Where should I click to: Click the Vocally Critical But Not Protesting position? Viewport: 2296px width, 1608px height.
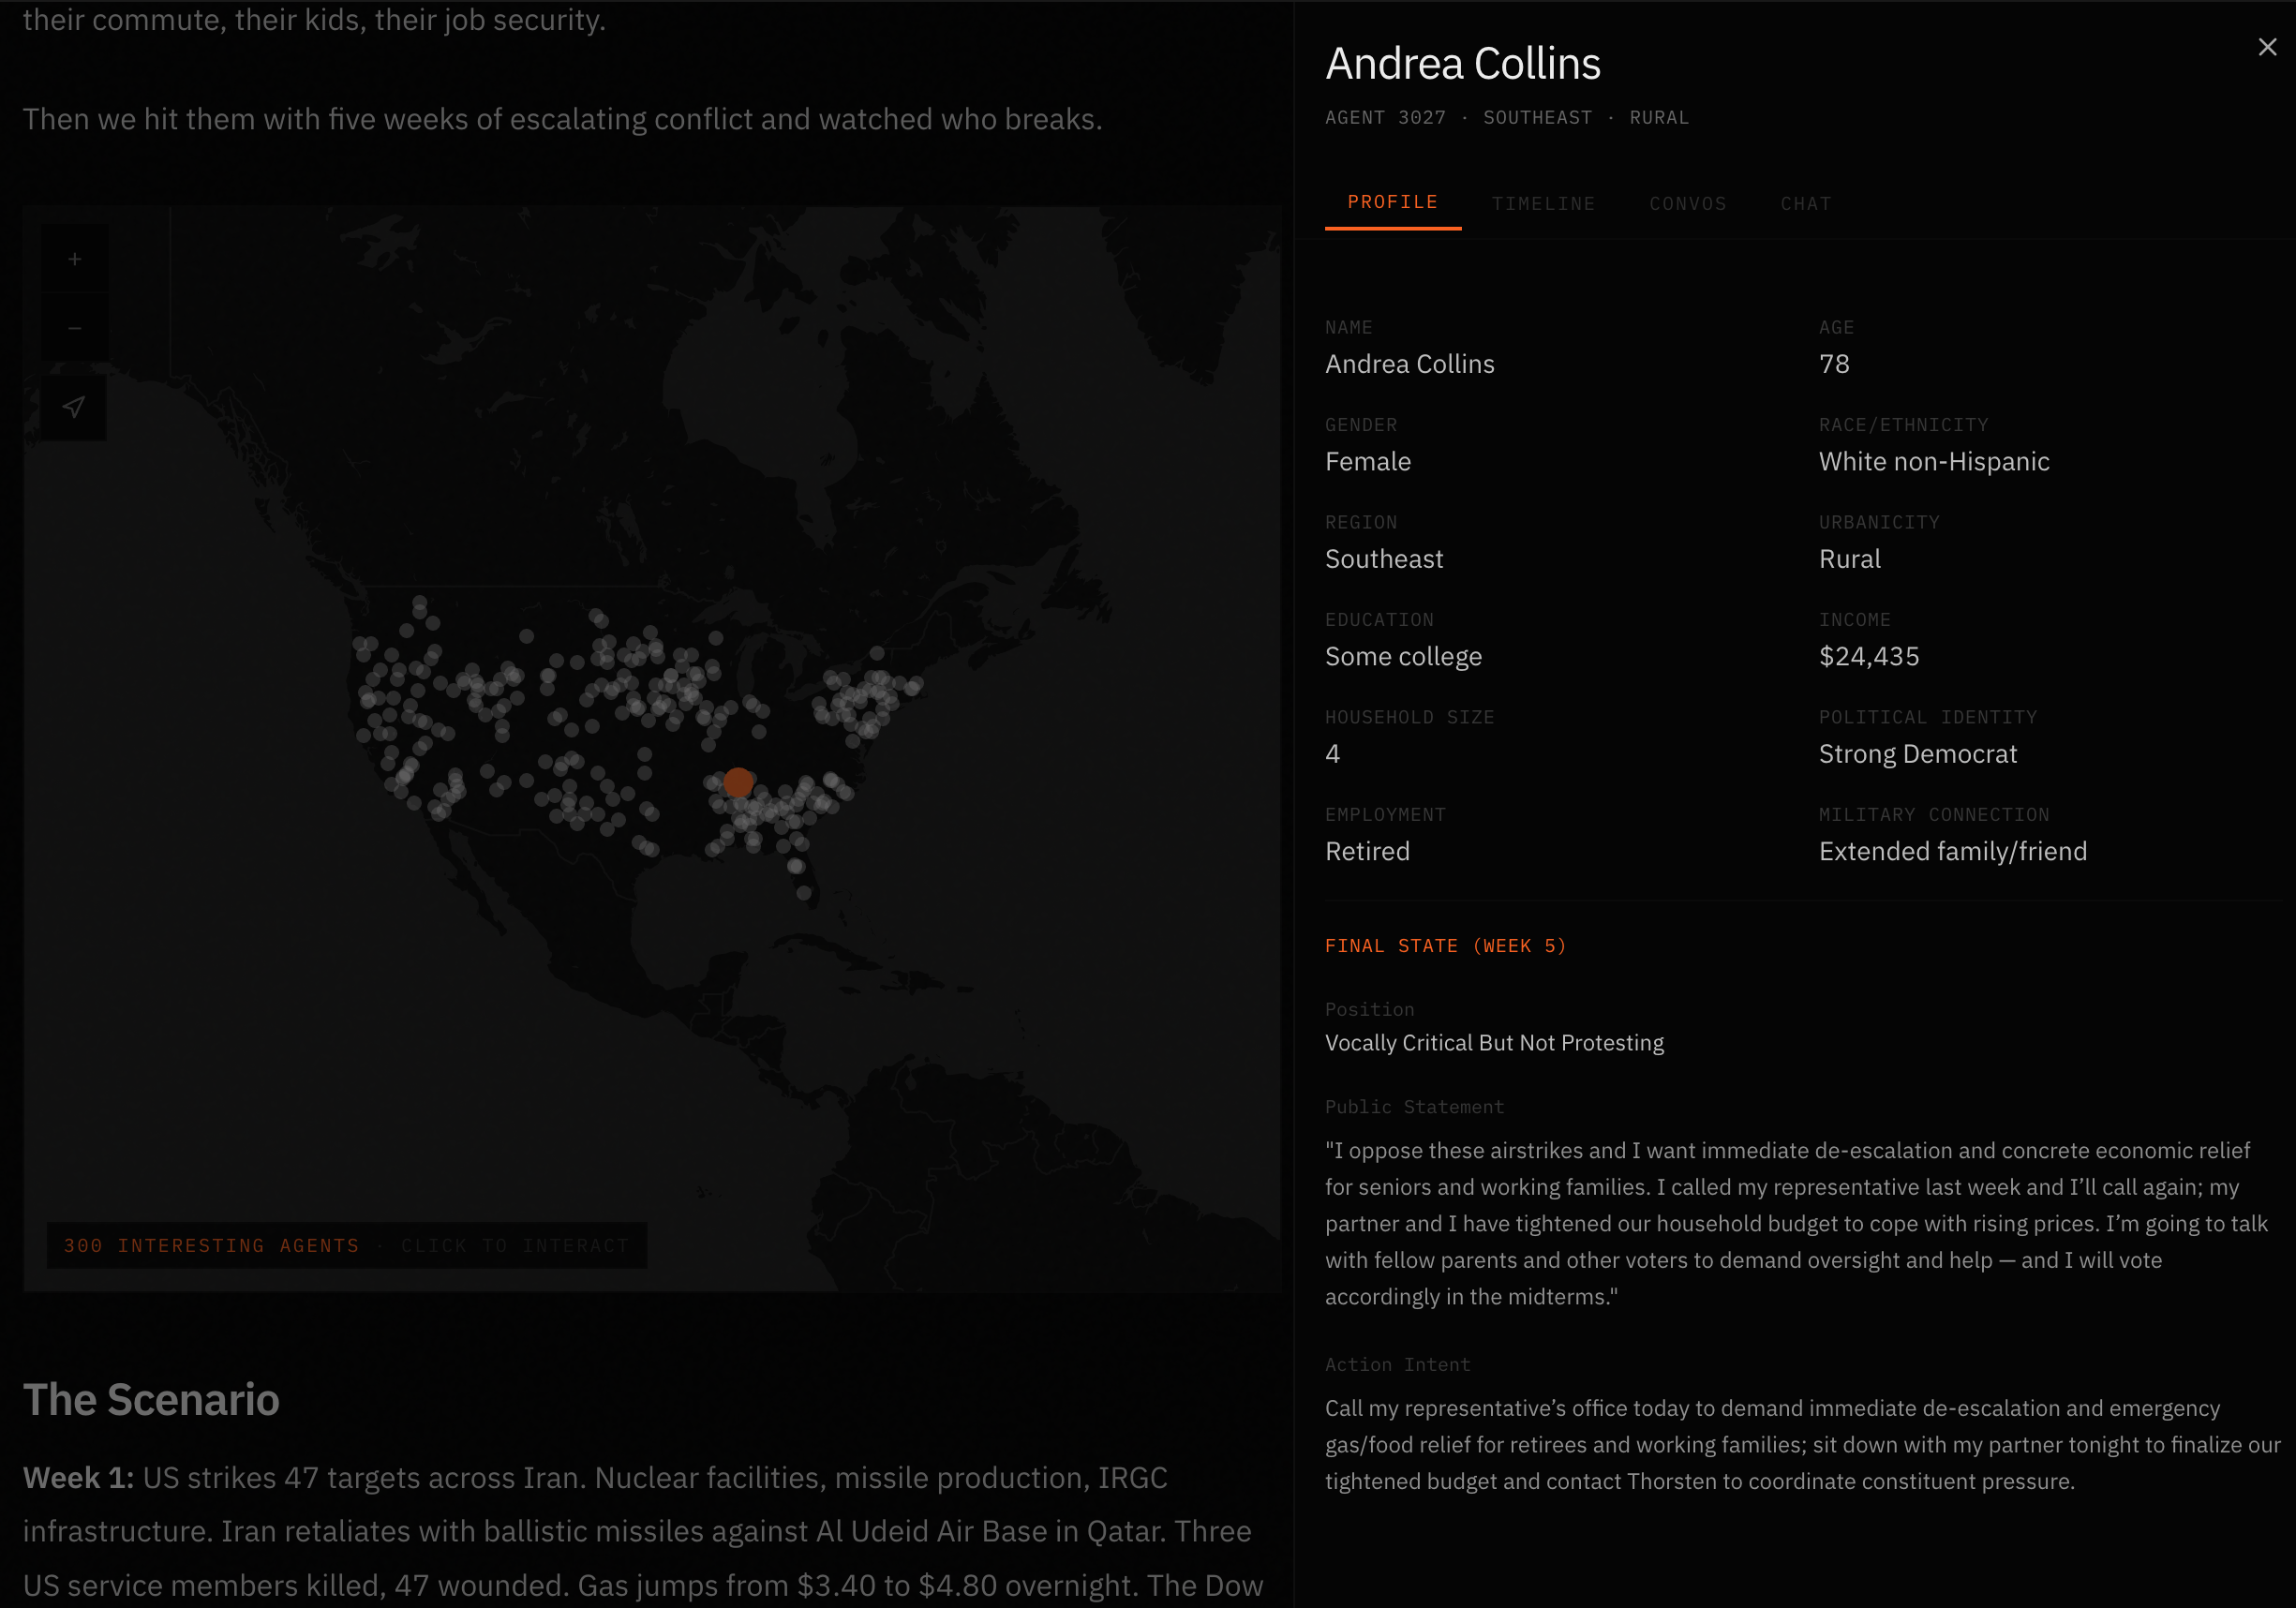coord(1494,1042)
